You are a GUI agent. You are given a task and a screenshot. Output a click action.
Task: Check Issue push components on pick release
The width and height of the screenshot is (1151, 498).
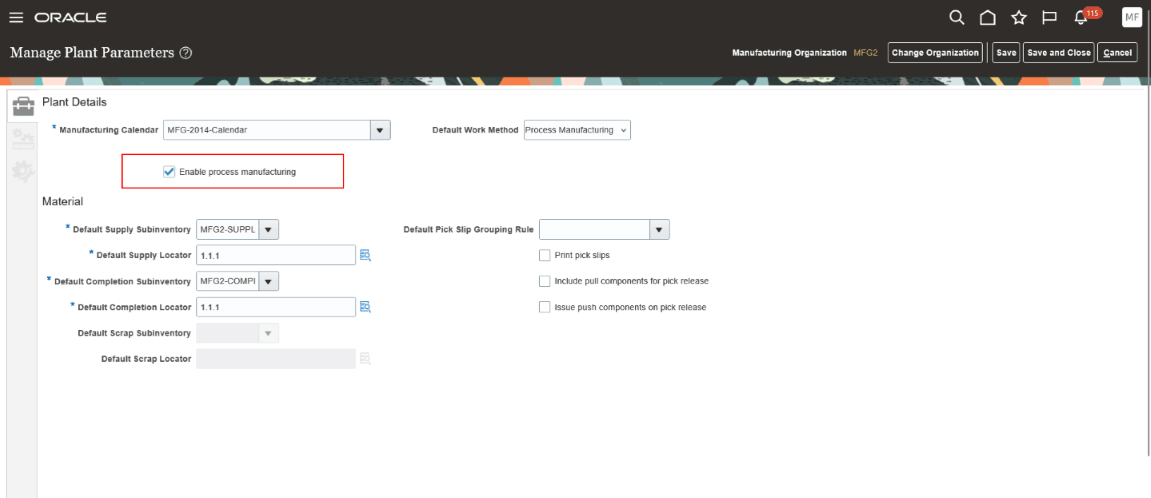(545, 307)
